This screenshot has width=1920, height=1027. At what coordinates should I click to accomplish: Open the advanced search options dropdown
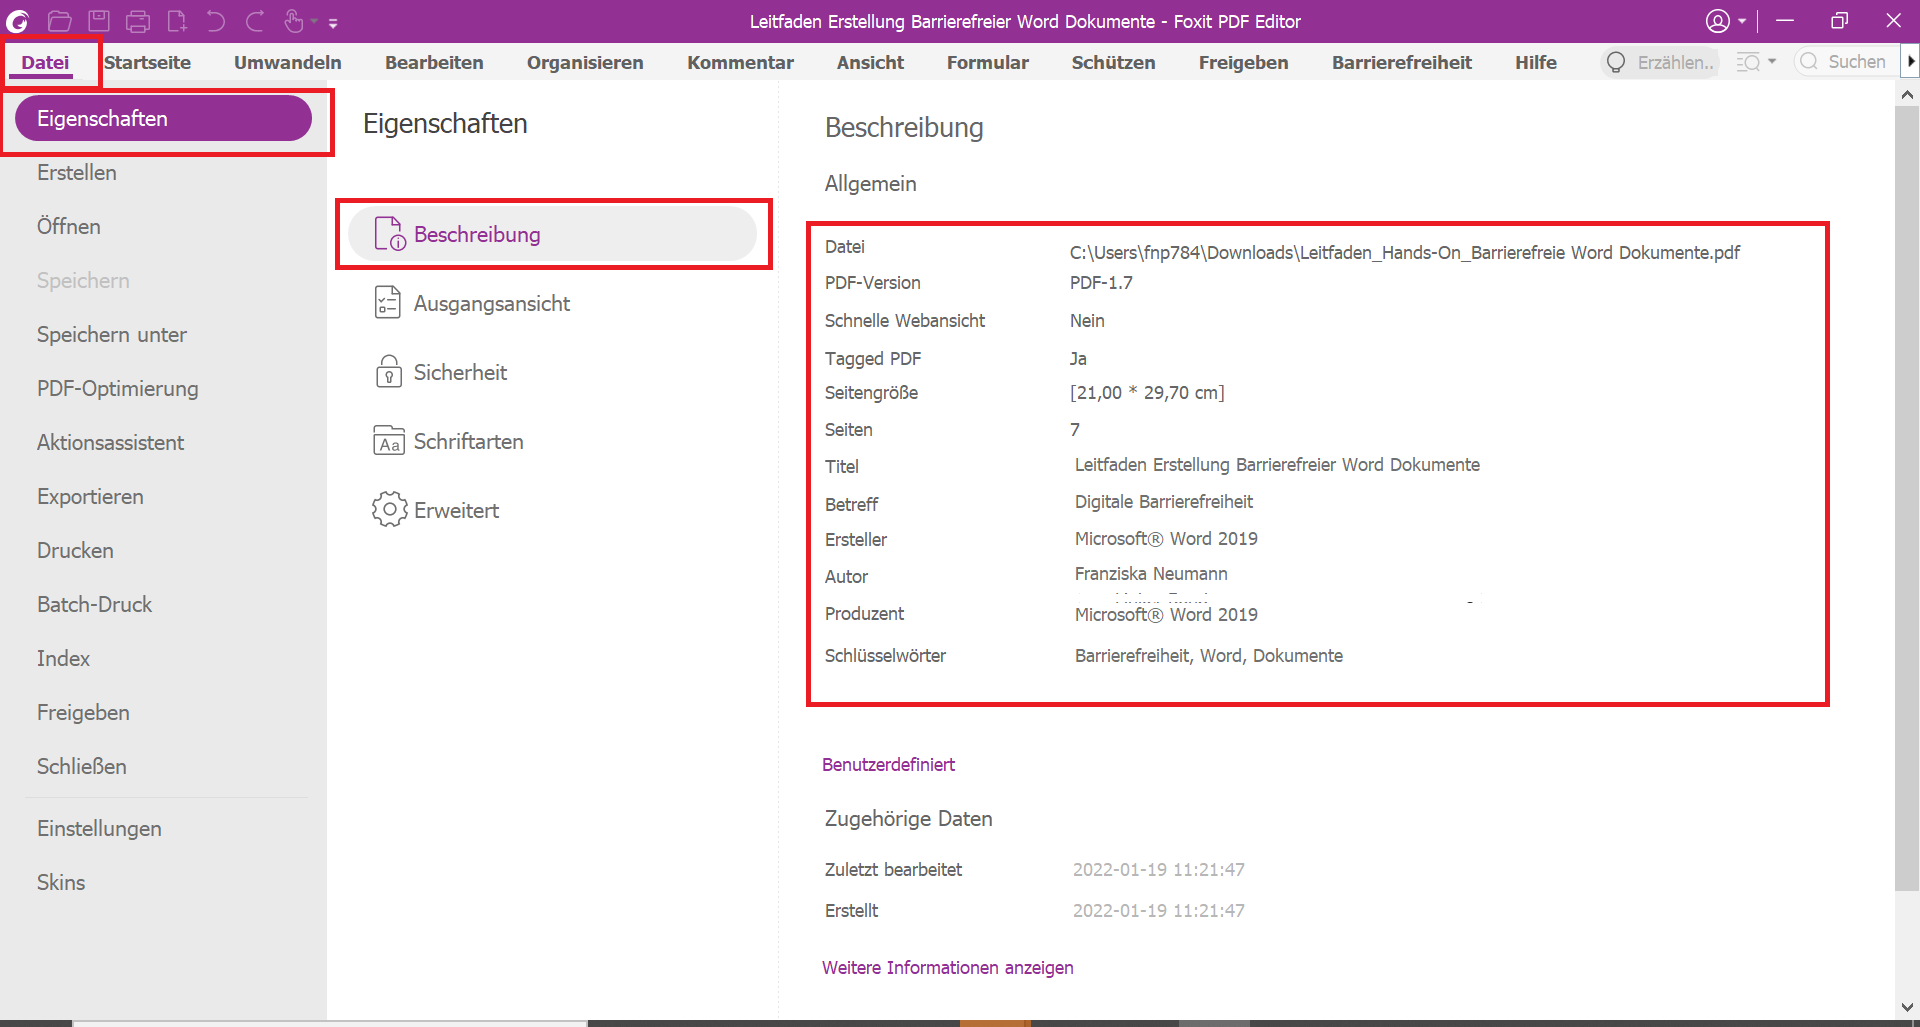click(1756, 62)
